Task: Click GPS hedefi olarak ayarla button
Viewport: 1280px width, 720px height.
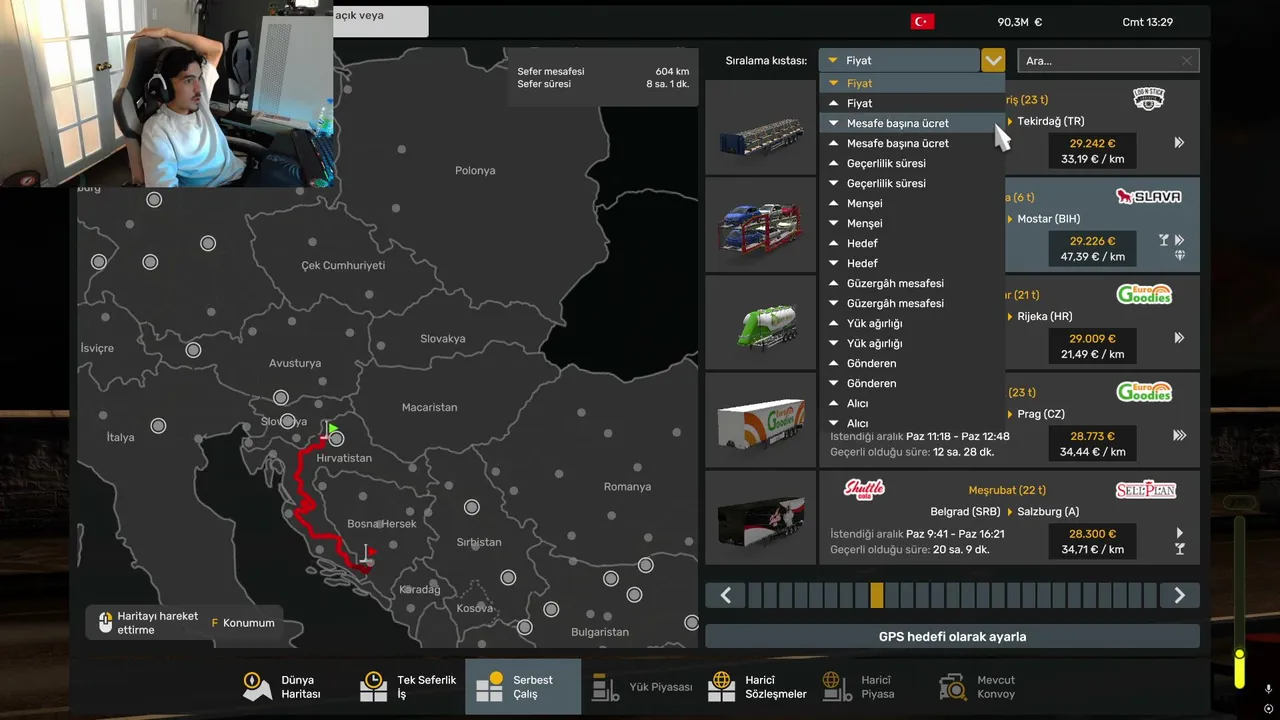Action: [952, 636]
